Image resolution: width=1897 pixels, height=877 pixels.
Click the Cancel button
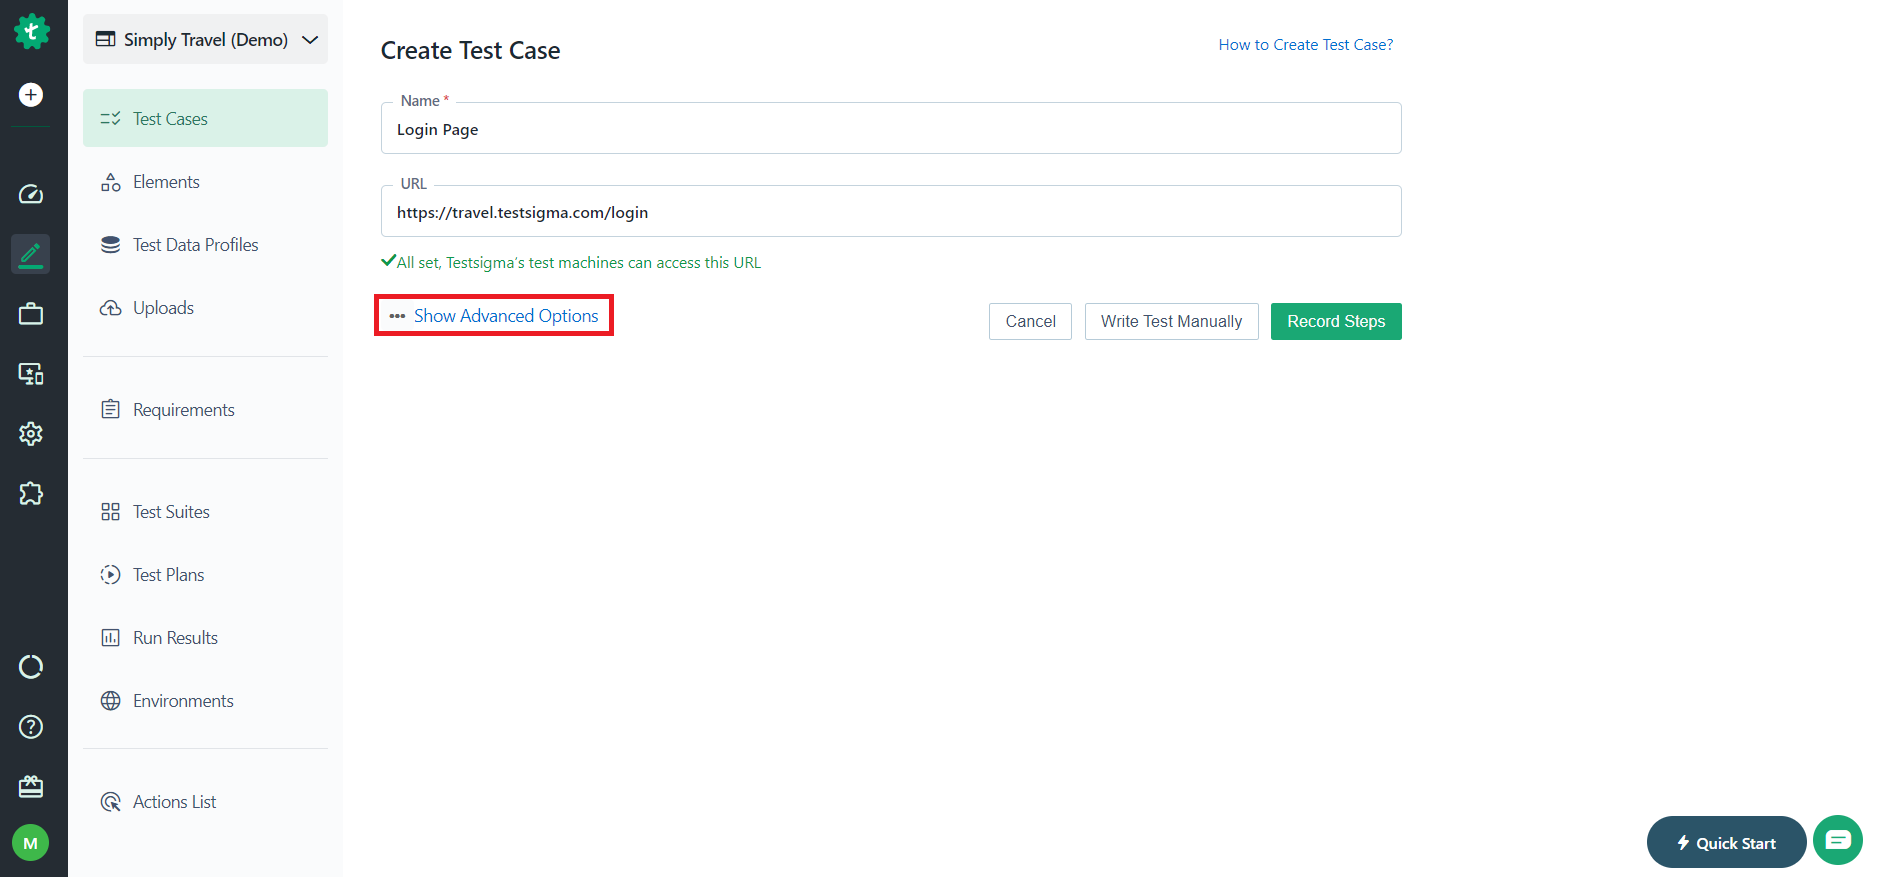click(1030, 321)
